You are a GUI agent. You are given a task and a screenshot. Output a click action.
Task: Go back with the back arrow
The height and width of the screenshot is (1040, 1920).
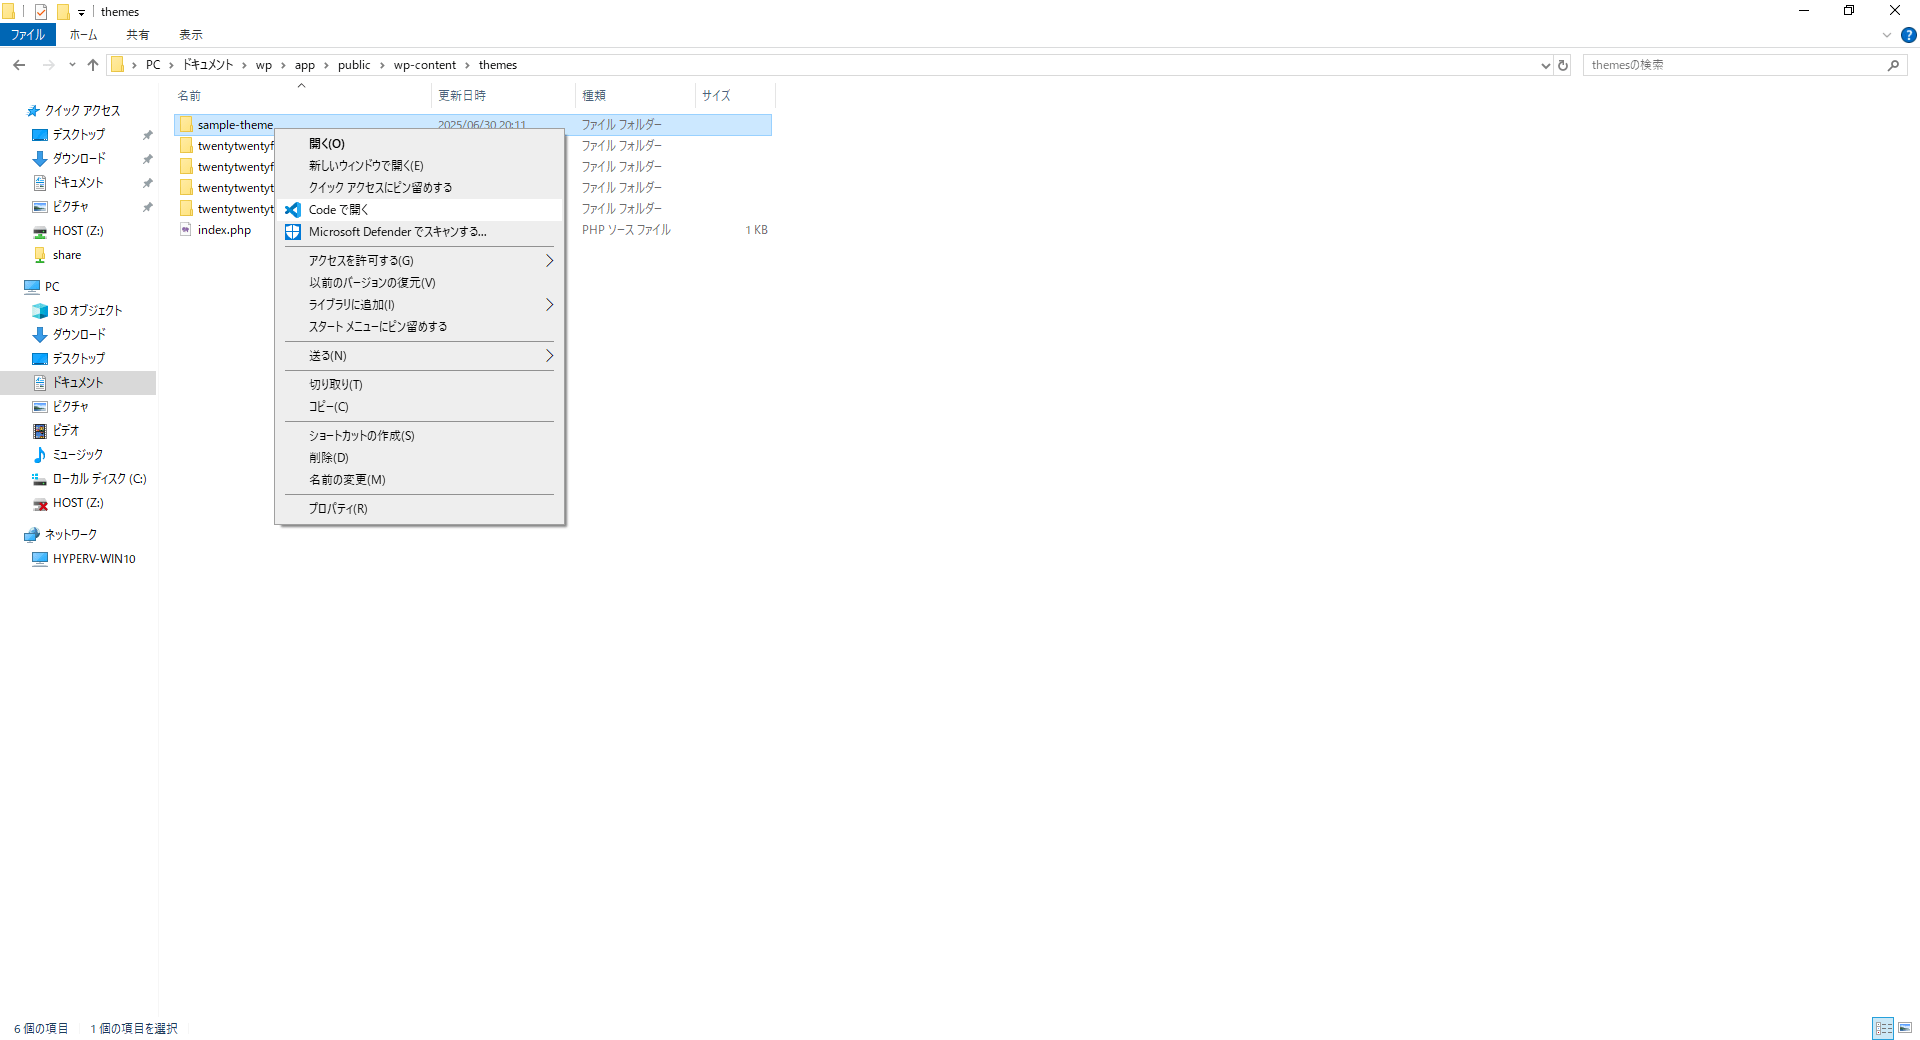click(x=19, y=65)
